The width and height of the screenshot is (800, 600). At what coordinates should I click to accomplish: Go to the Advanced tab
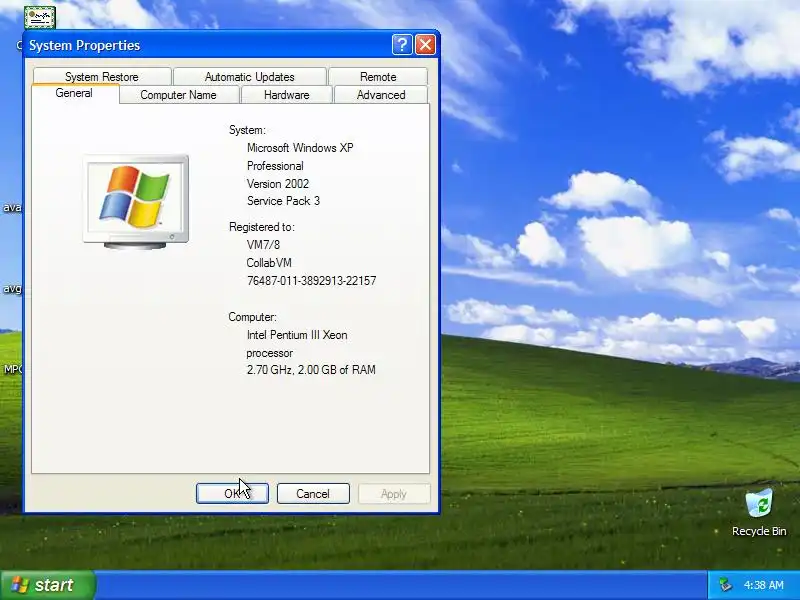[381, 95]
